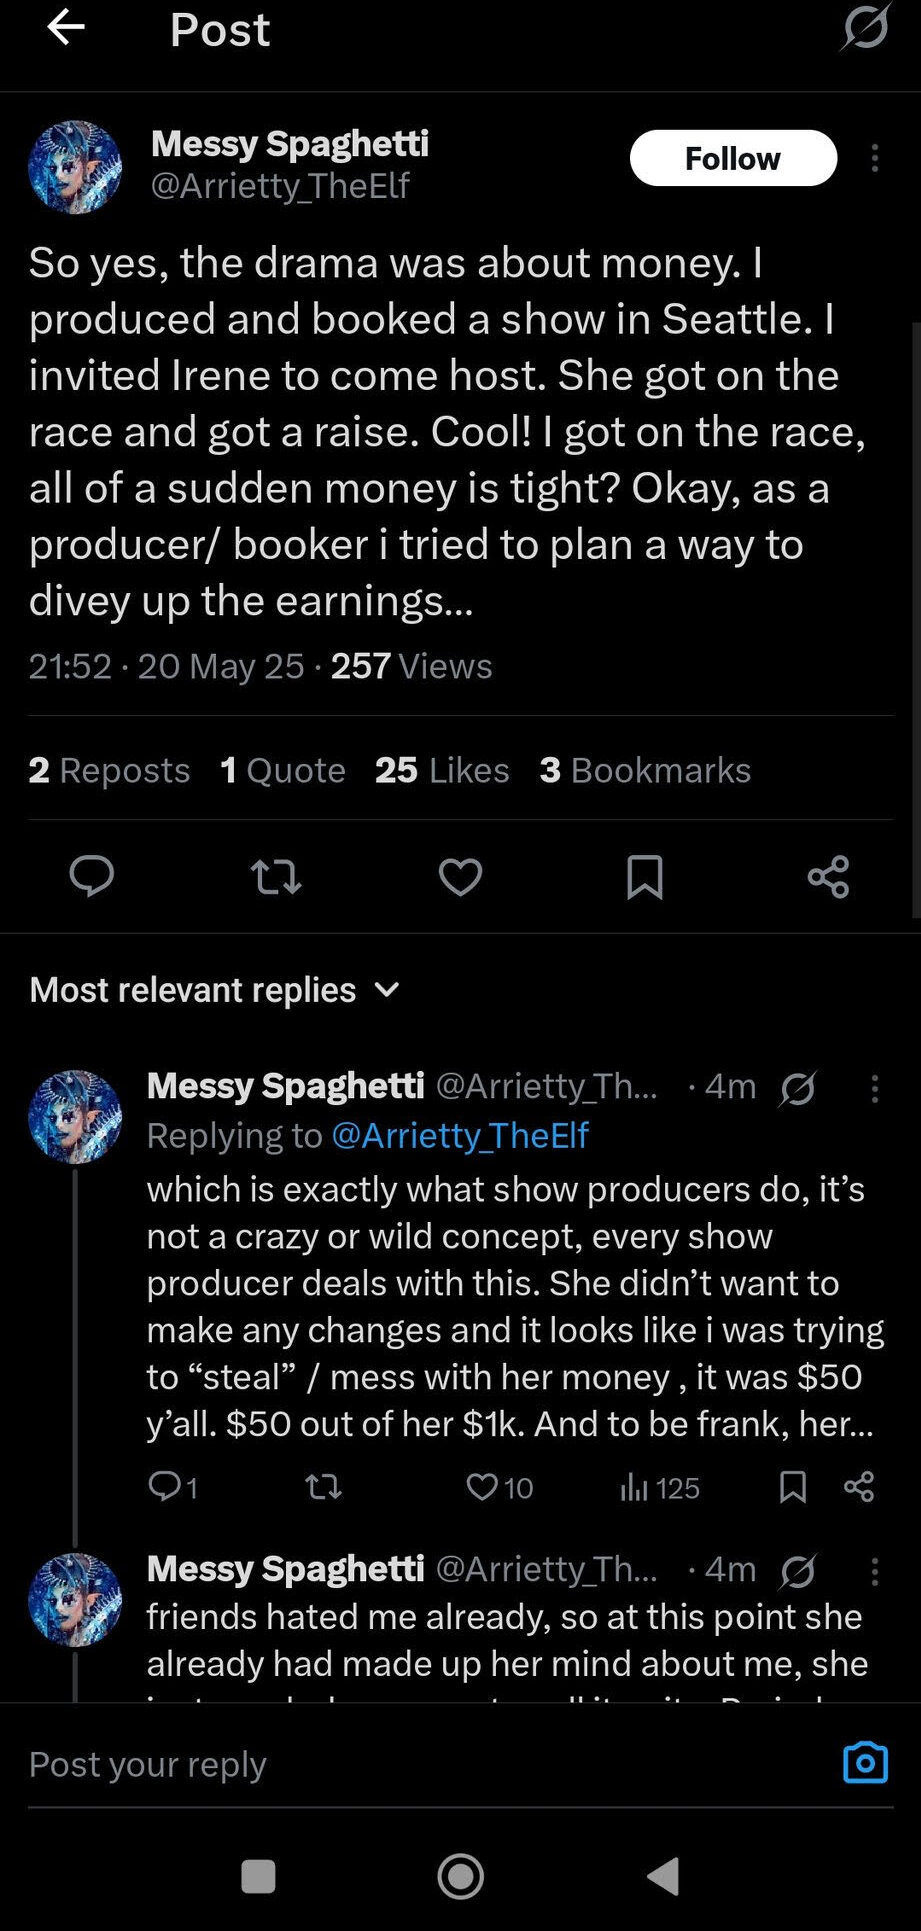Bookmark the main post
921x1931 pixels.
pyautogui.click(x=644, y=877)
